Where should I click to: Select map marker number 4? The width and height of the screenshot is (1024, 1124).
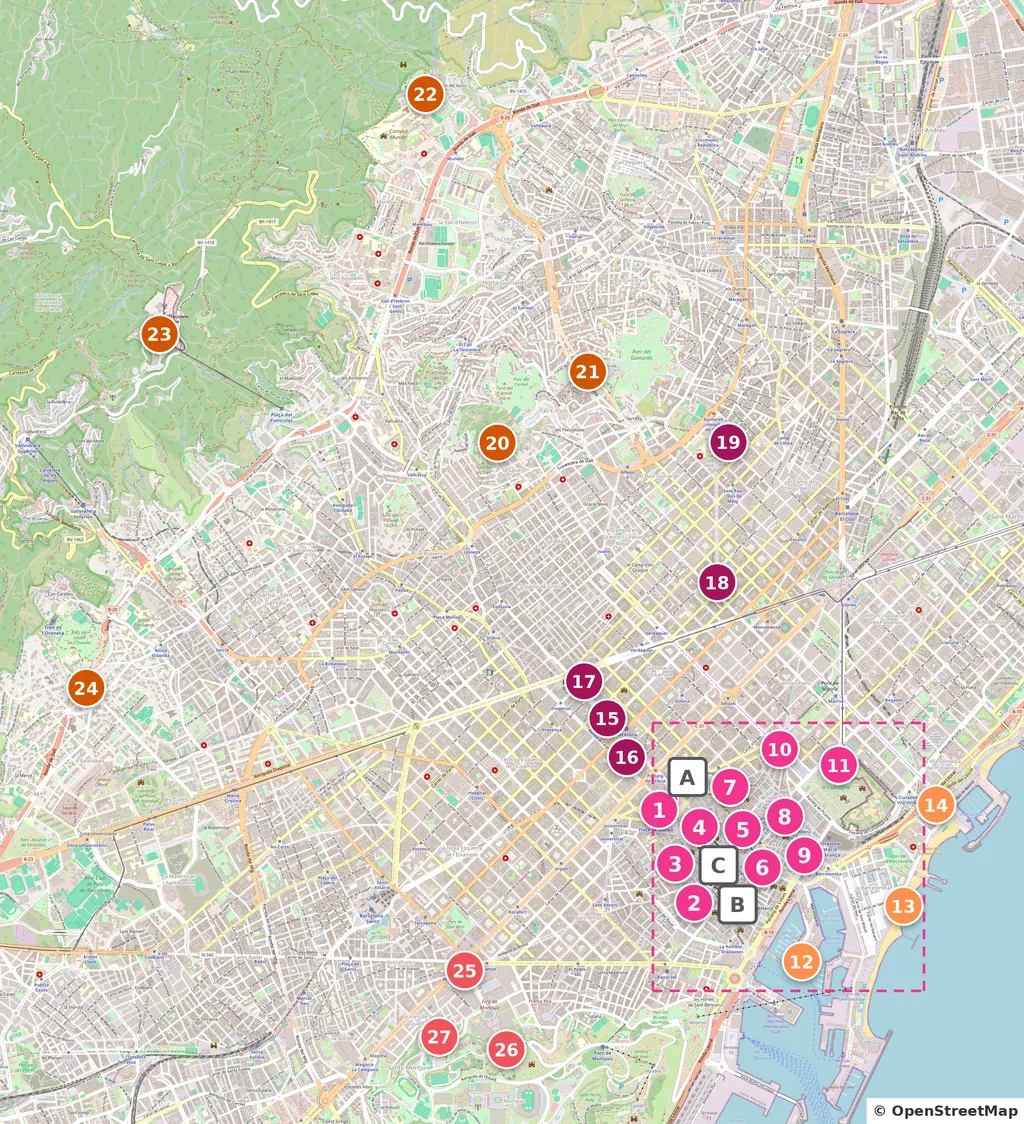pyautogui.click(x=699, y=827)
